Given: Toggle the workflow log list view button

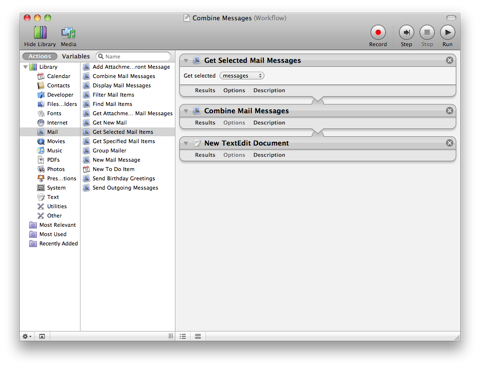Looking at the screenshot, I should (183, 337).
